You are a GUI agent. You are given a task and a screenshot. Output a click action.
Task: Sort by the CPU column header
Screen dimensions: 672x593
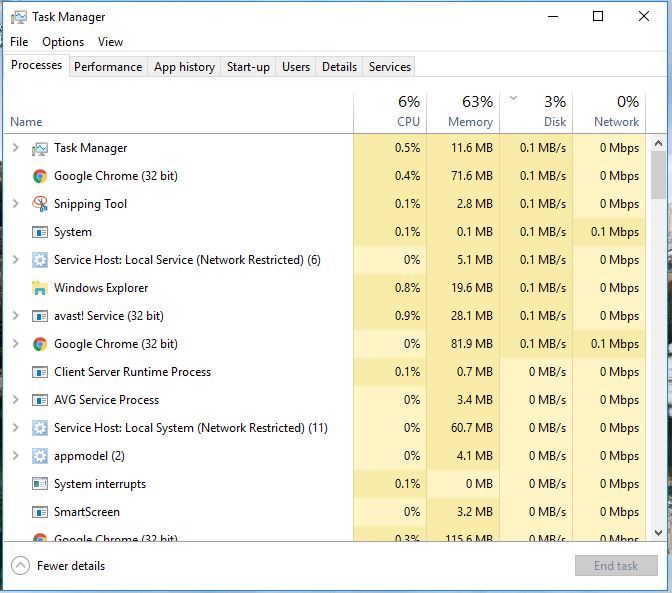pos(390,112)
